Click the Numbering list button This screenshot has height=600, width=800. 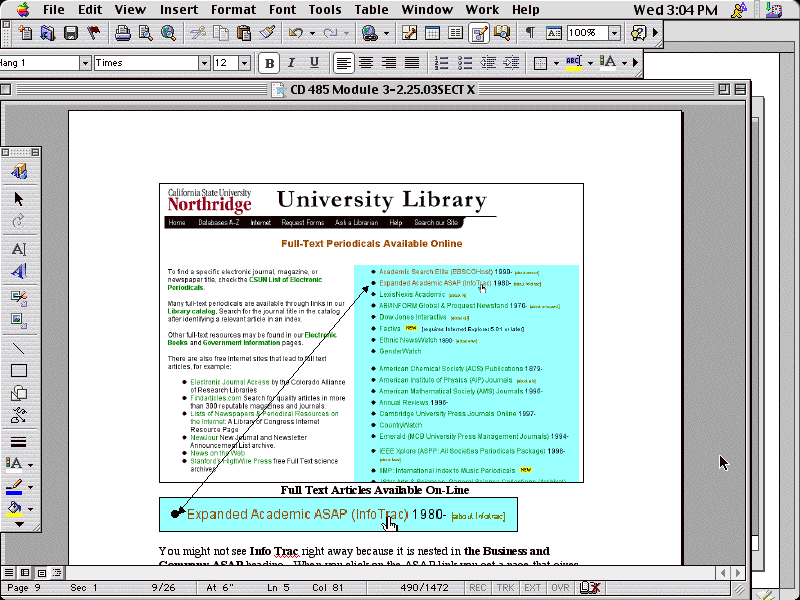[x=441, y=63]
